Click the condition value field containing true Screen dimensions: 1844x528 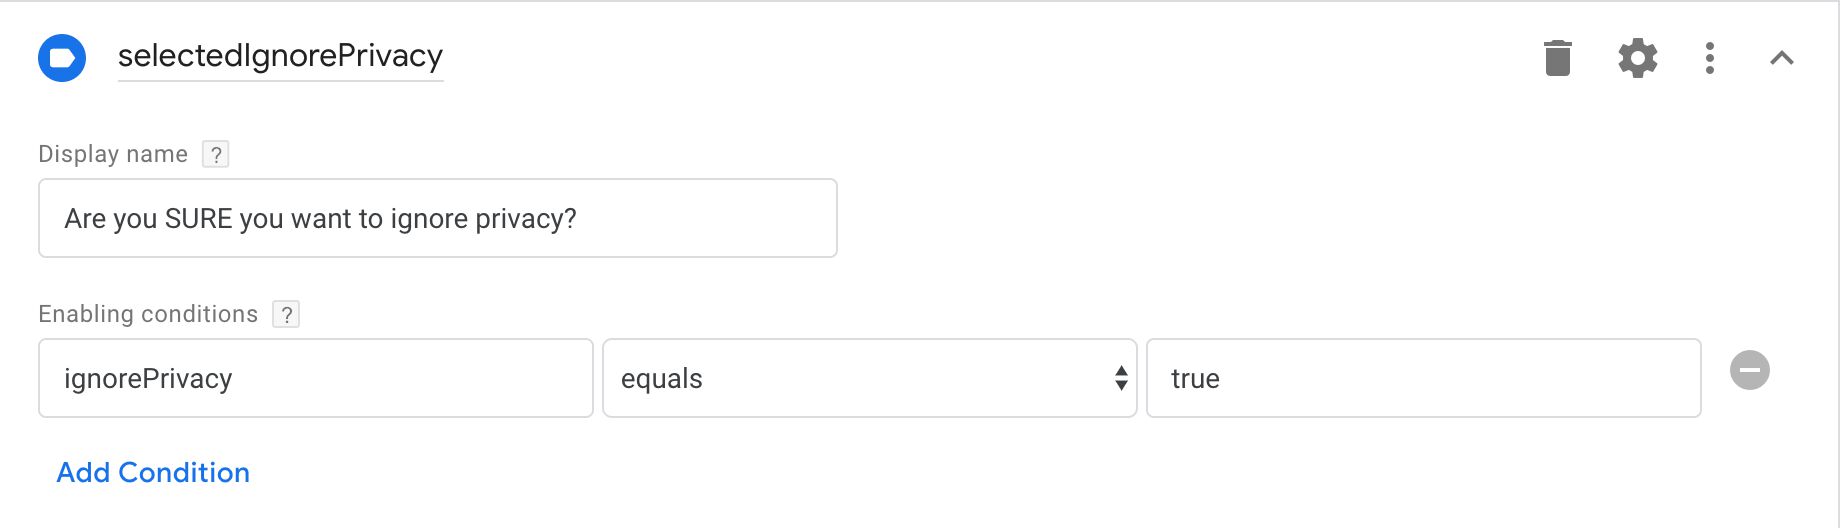[1424, 378]
